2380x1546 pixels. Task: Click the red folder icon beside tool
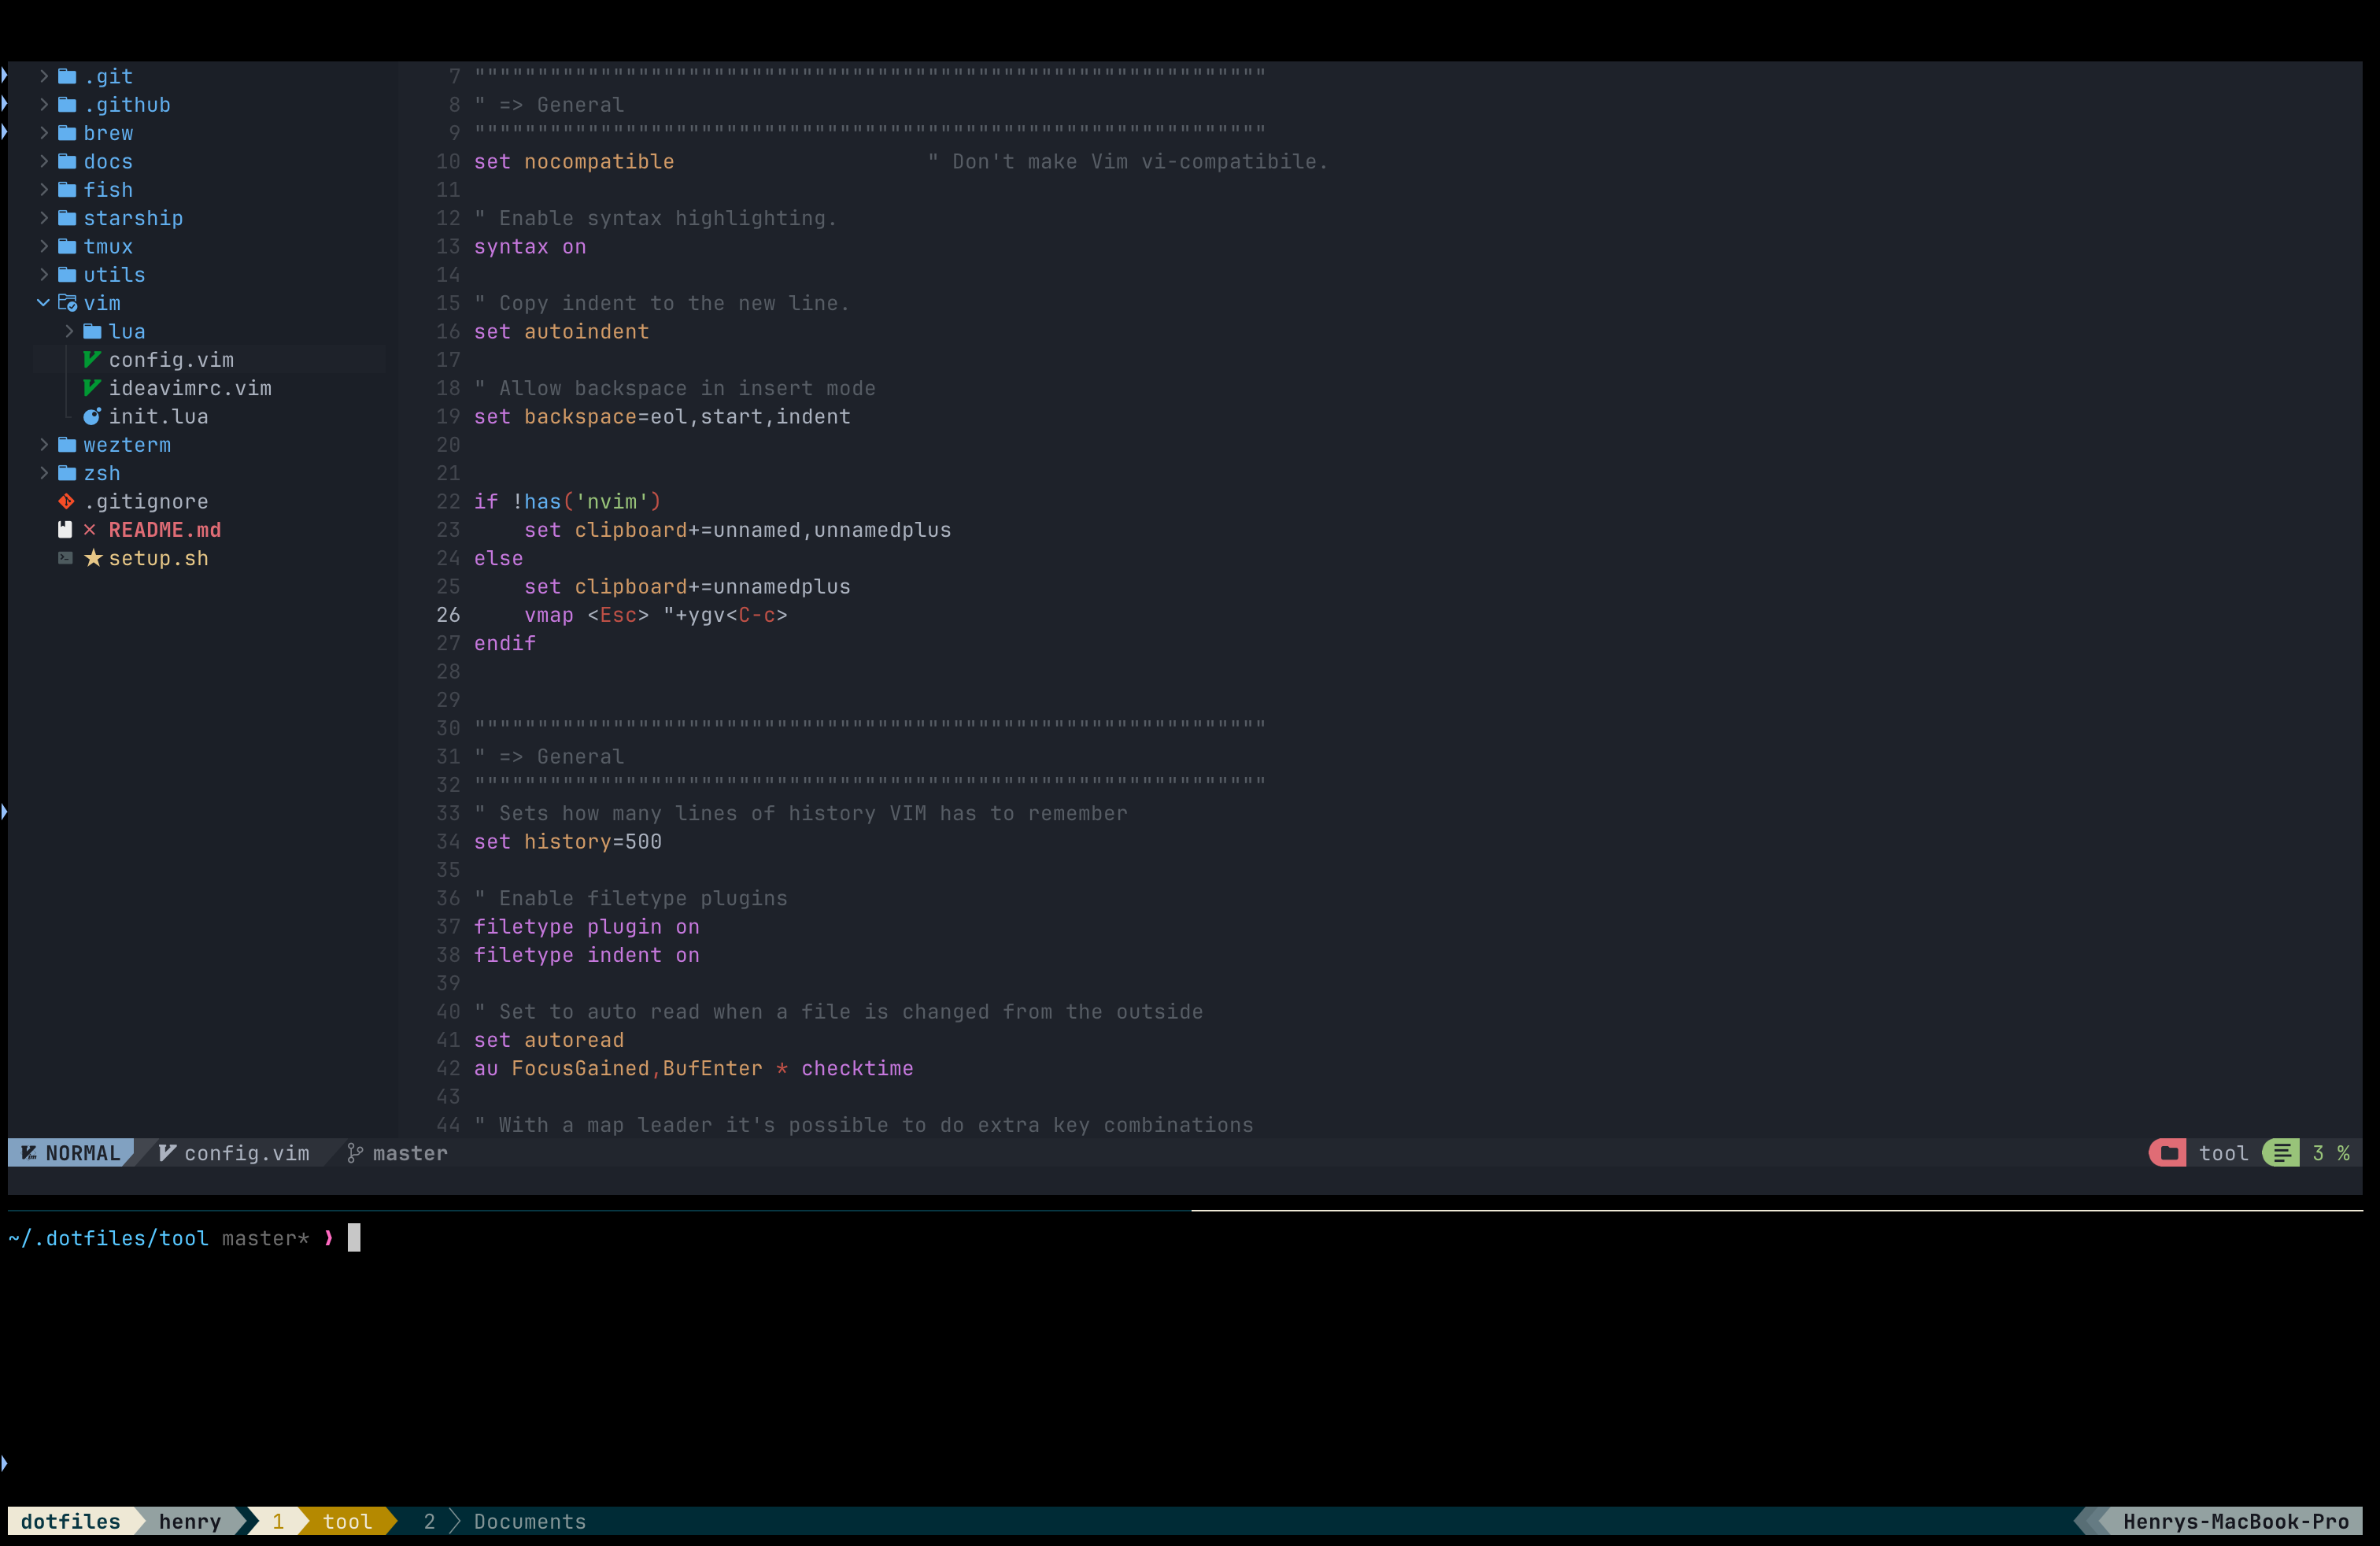[x=2169, y=1153]
